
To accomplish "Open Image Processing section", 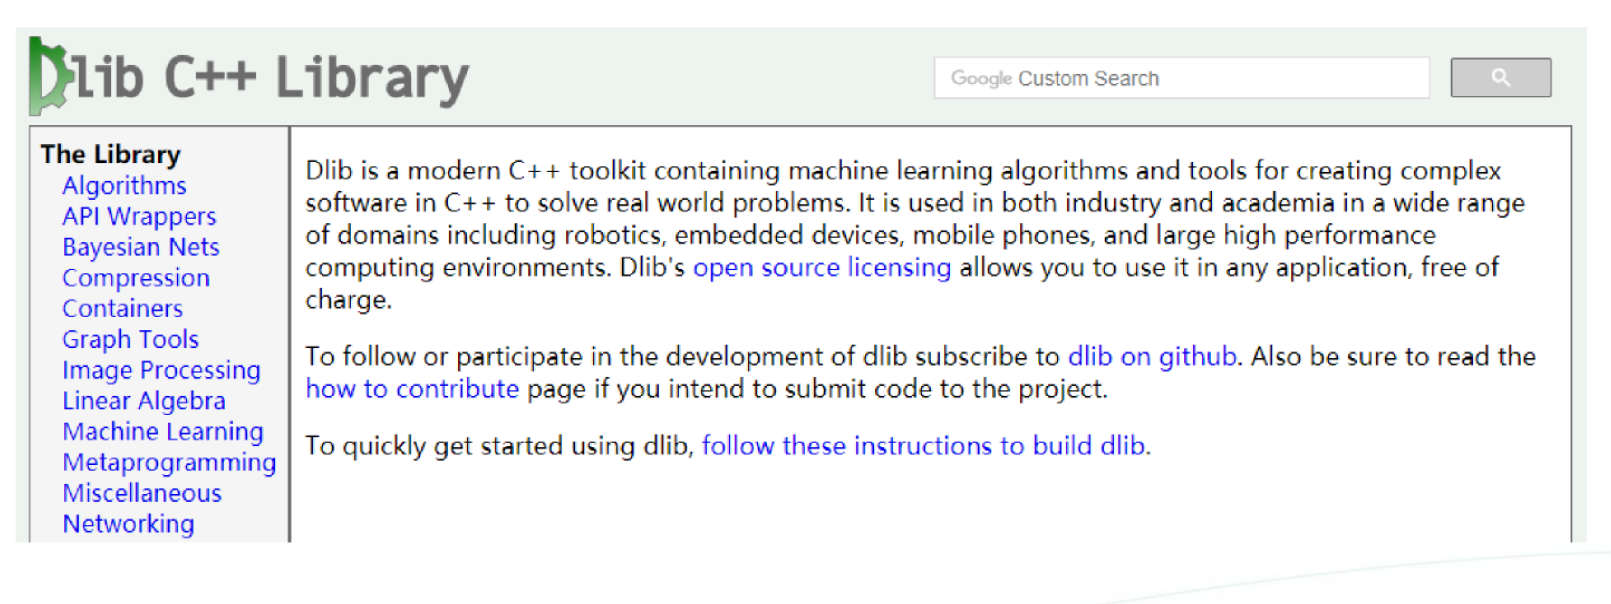I will 161,371.
